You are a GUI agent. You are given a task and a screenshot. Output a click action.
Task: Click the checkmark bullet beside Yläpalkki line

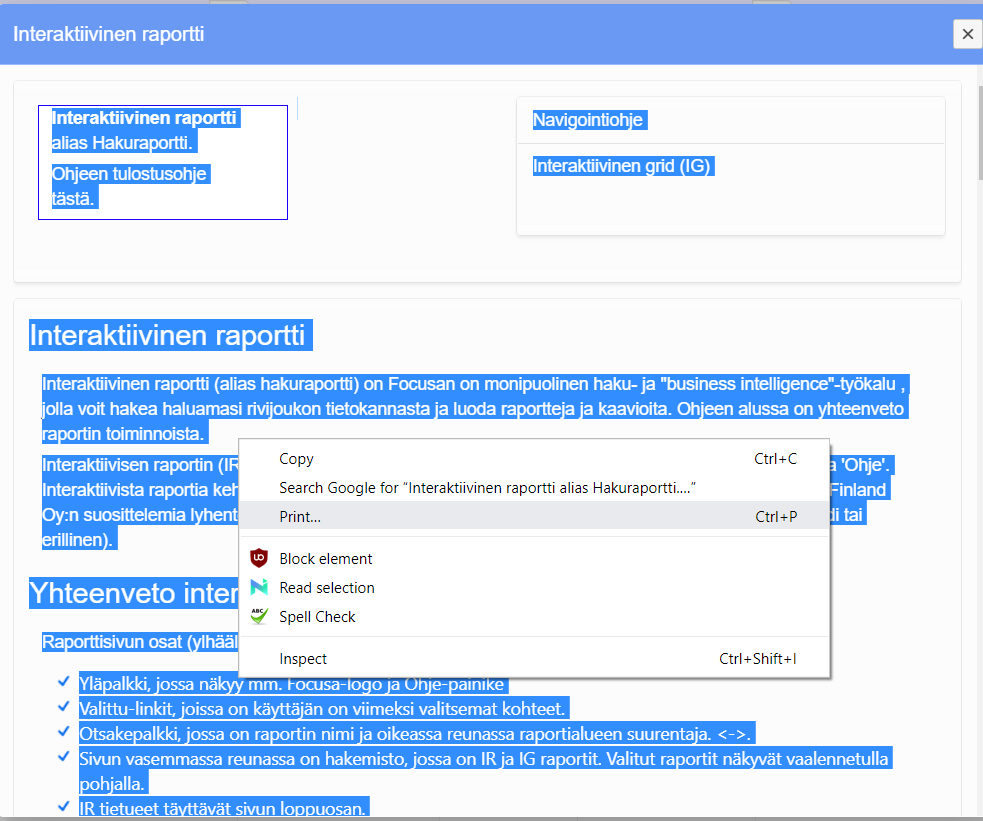click(x=63, y=684)
